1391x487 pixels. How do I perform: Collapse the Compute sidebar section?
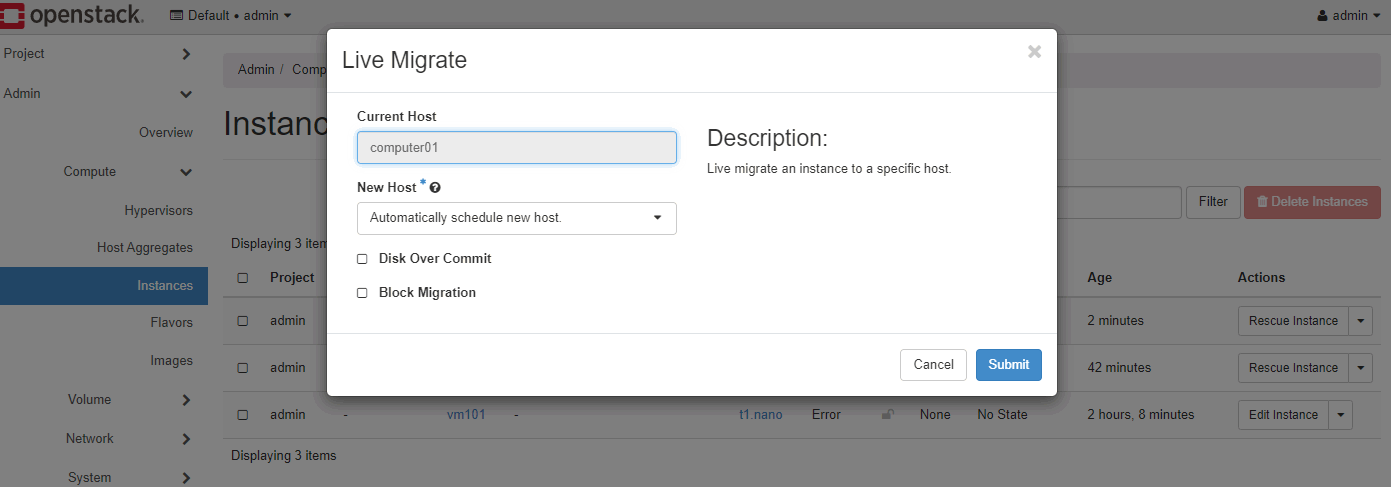[186, 172]
